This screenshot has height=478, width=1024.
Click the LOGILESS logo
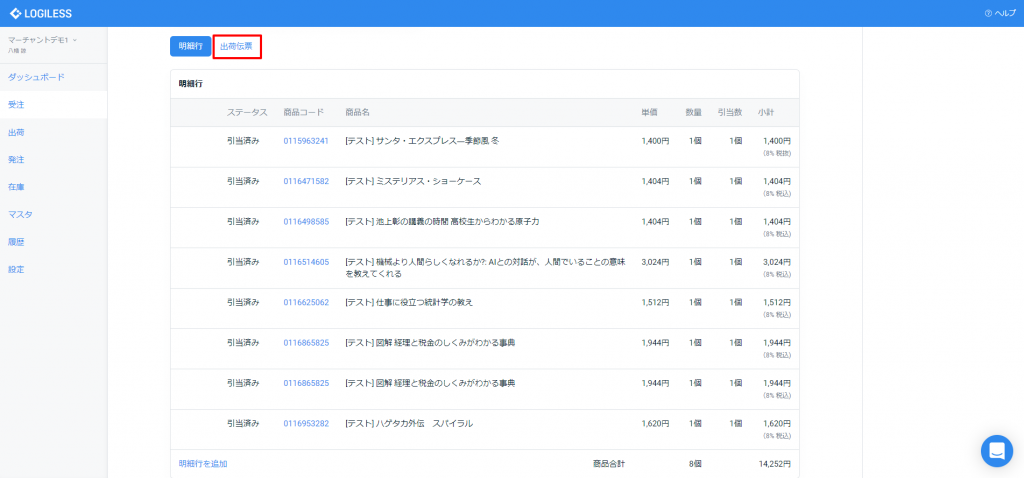[x=40, y=14]
